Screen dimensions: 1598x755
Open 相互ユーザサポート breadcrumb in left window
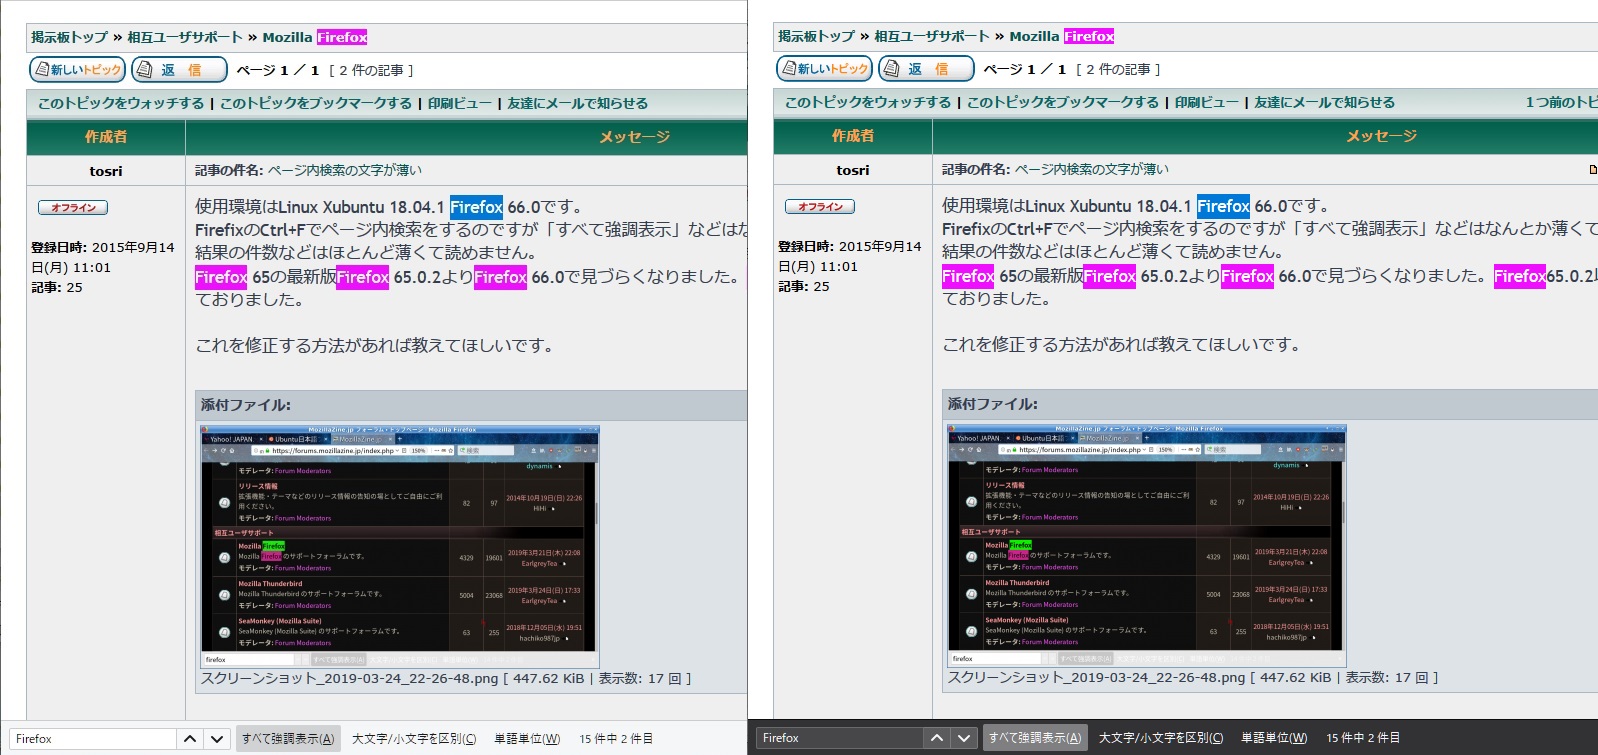[185, 37]
